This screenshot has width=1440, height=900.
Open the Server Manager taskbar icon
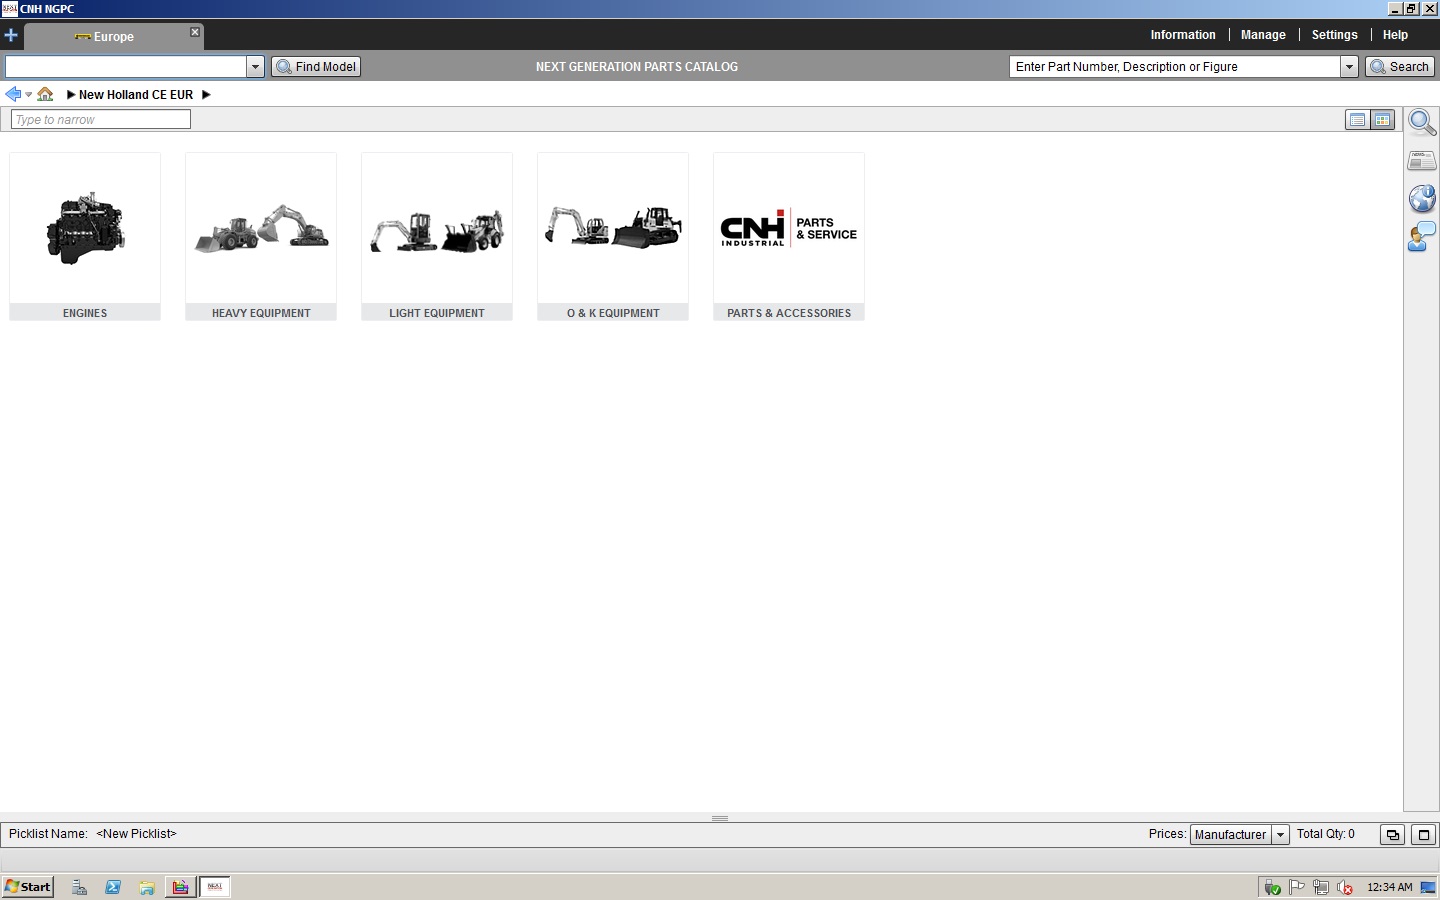point(80,887)
